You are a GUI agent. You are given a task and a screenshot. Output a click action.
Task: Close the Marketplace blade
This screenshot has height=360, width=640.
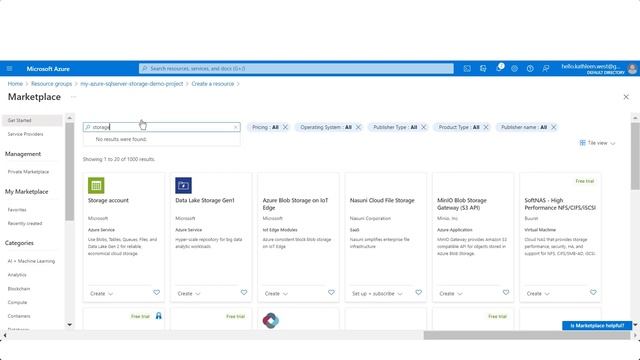(626, 97)
